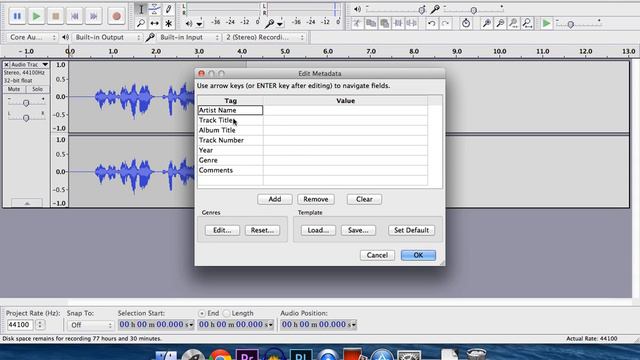Select the Draw pencil tool
The image size is (640, 360).
click(x=168, y=9)
